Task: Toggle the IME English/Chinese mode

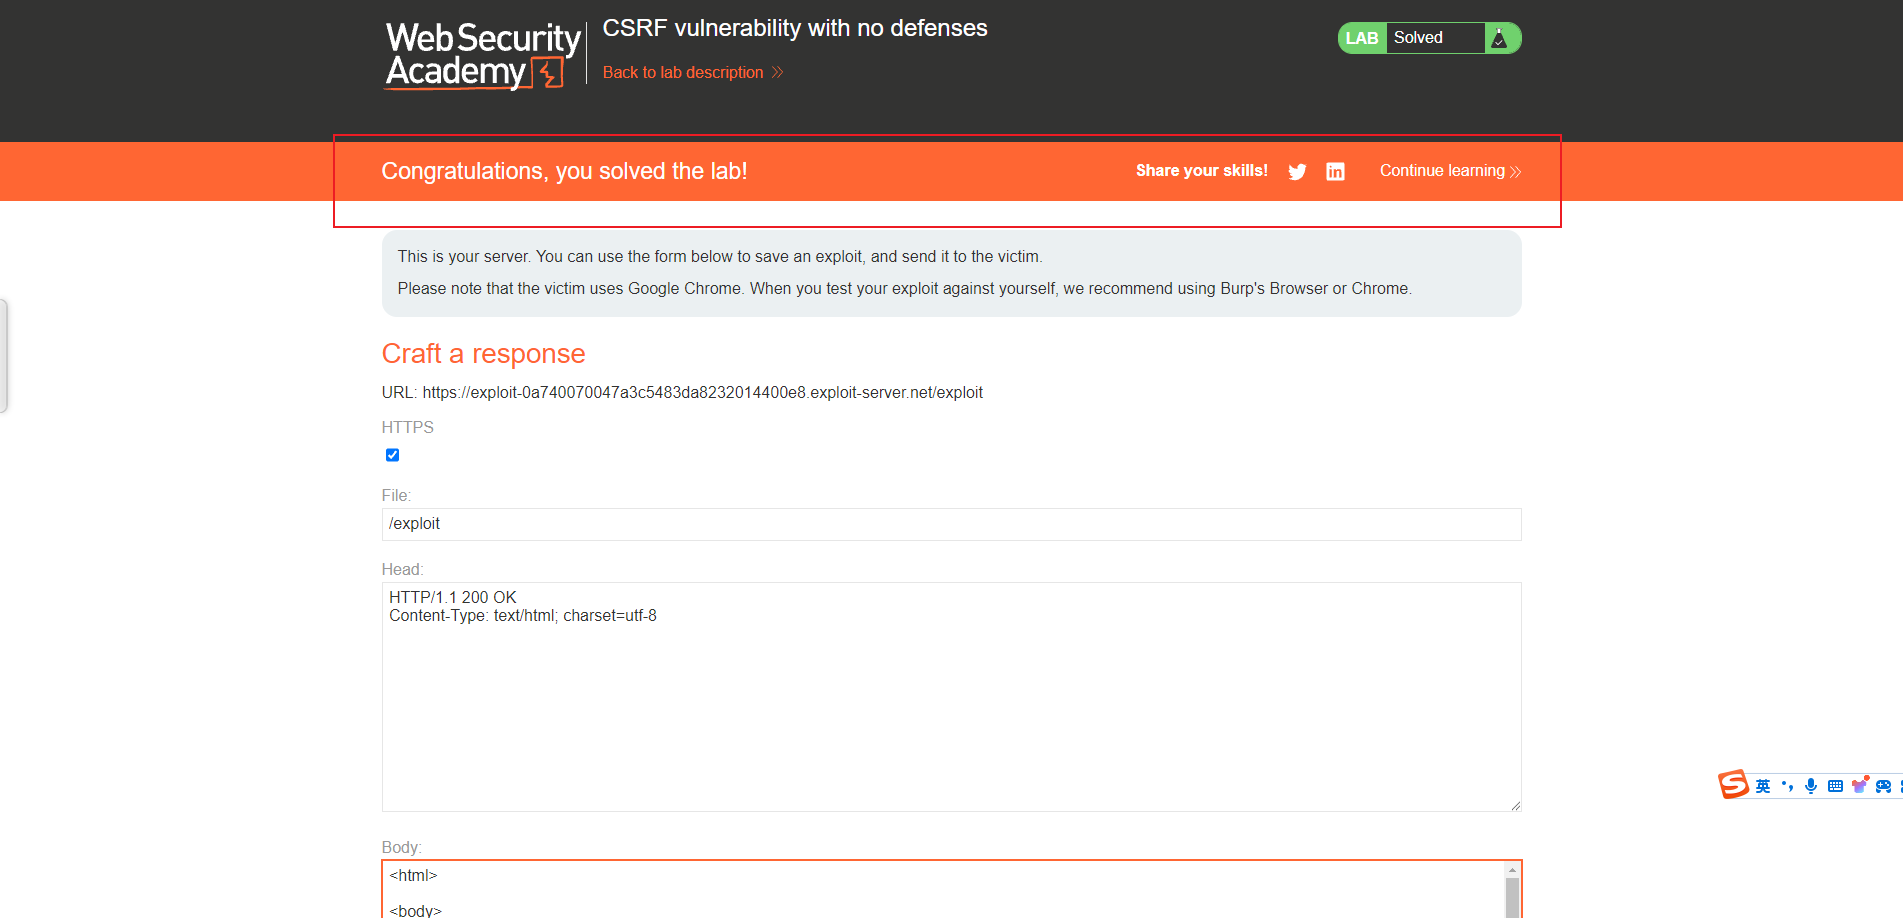Action: click(1763, 786)
